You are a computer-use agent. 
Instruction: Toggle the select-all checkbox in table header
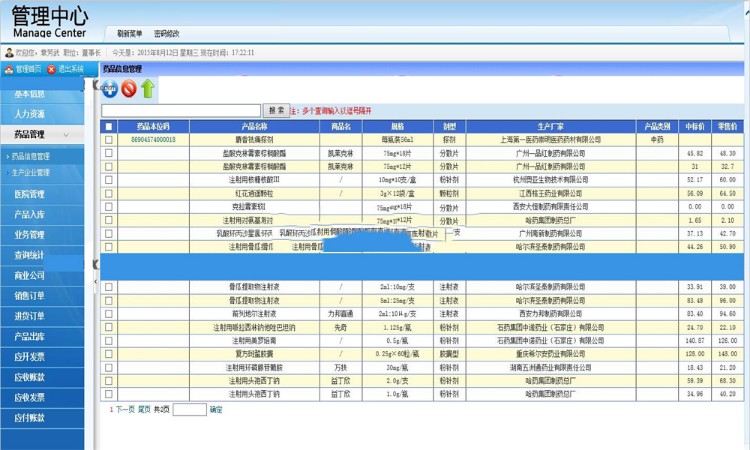click(x=109, y=127)
